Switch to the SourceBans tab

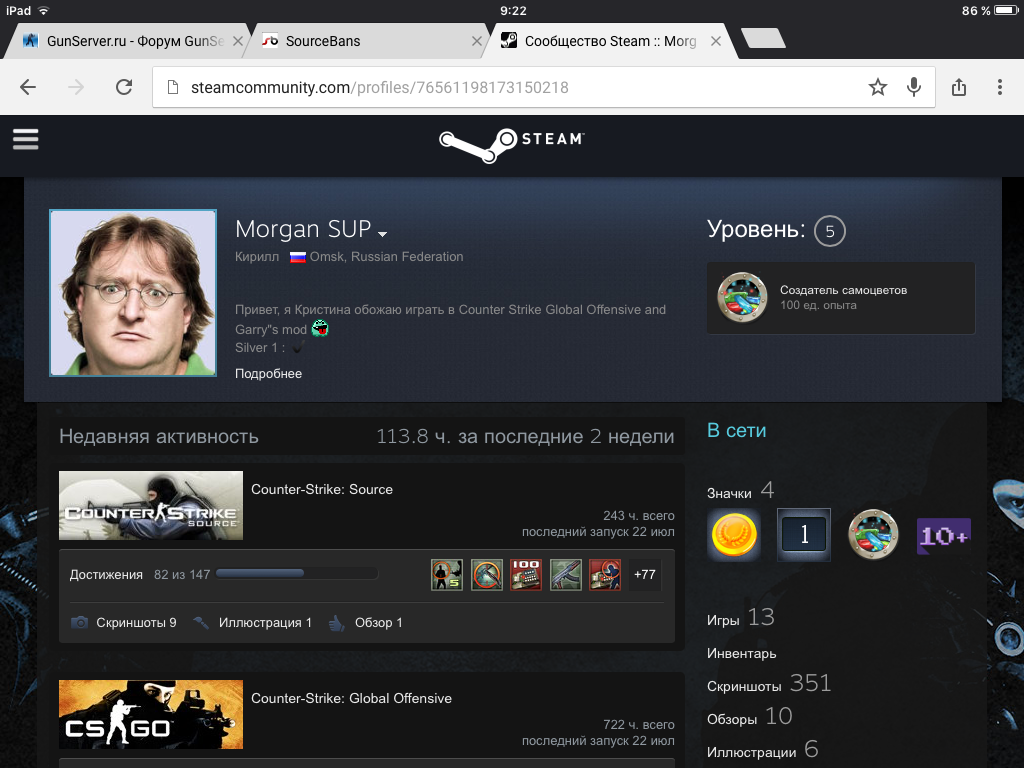322,41
